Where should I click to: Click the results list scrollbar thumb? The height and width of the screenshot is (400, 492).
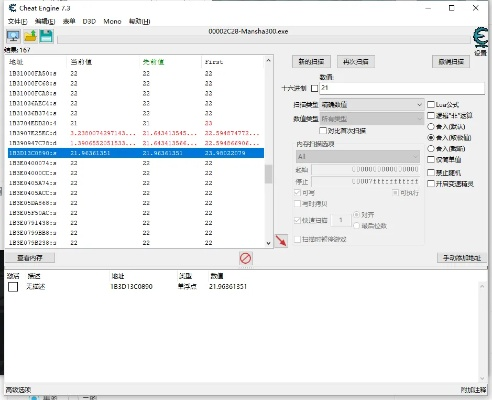tap(268, 174)
